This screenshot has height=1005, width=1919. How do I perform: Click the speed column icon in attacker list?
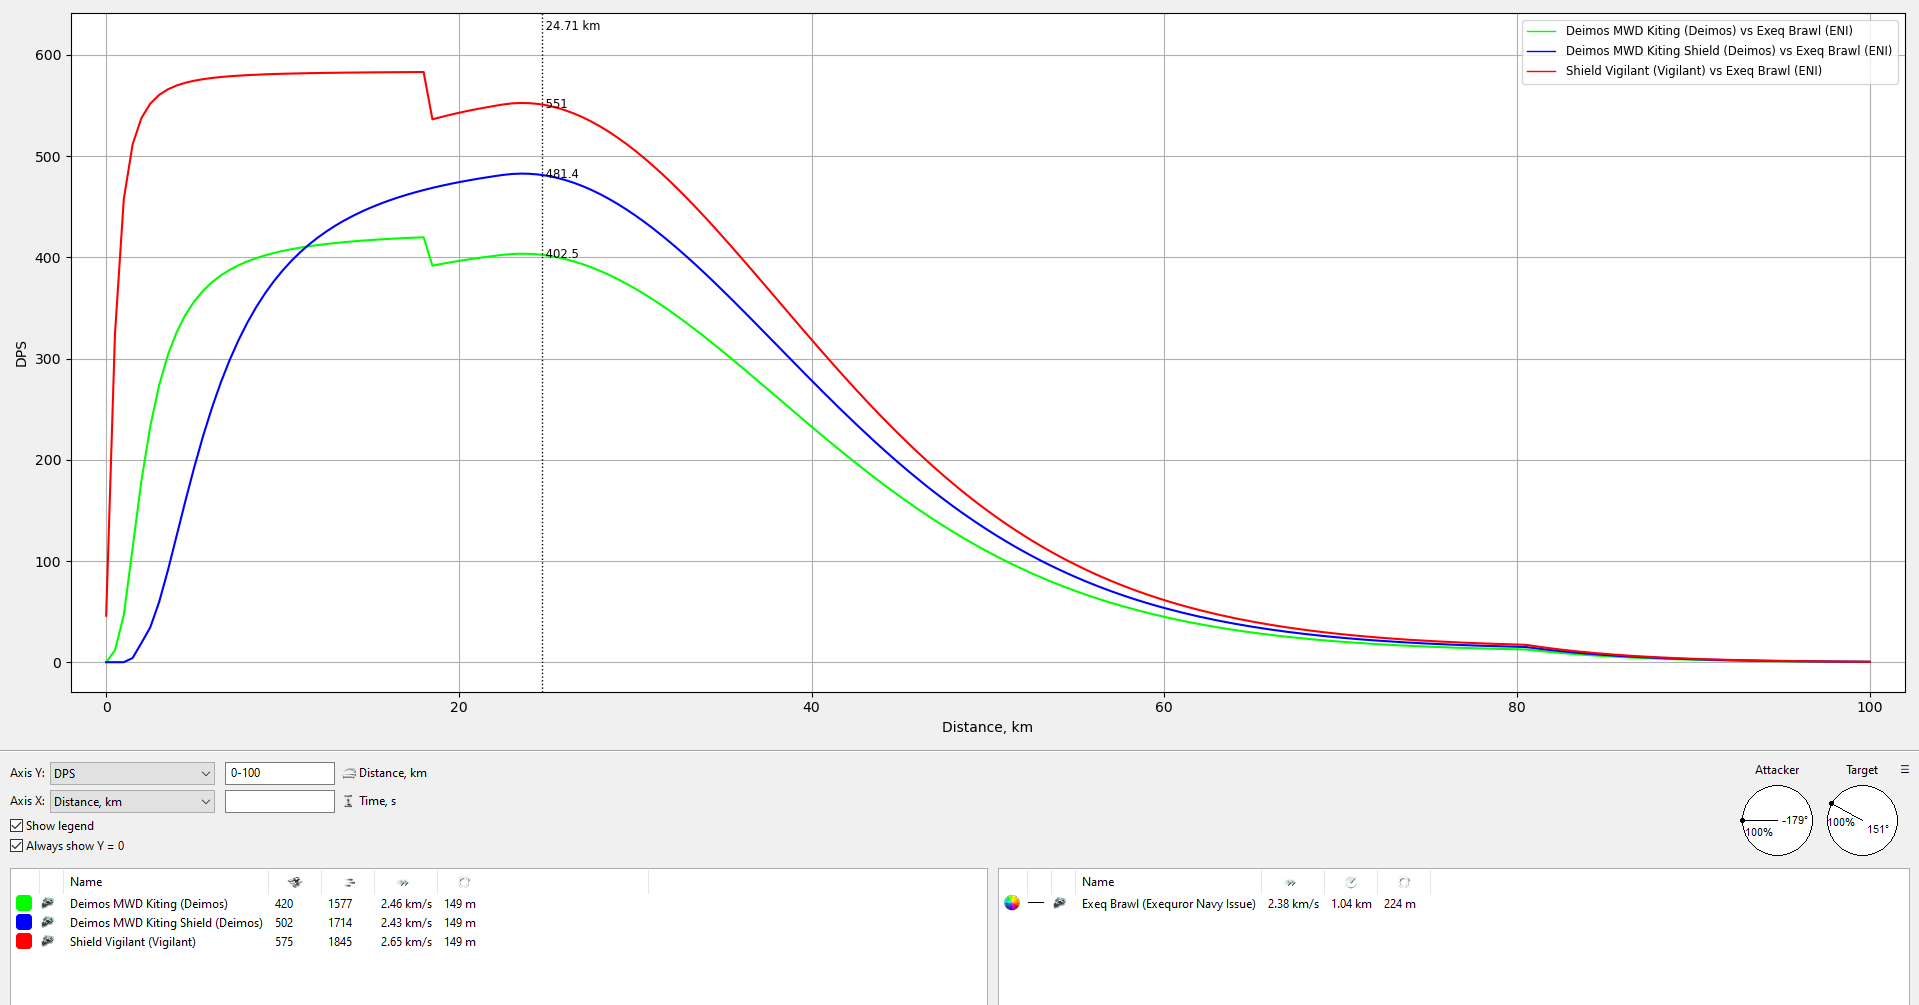coord(404,882)
